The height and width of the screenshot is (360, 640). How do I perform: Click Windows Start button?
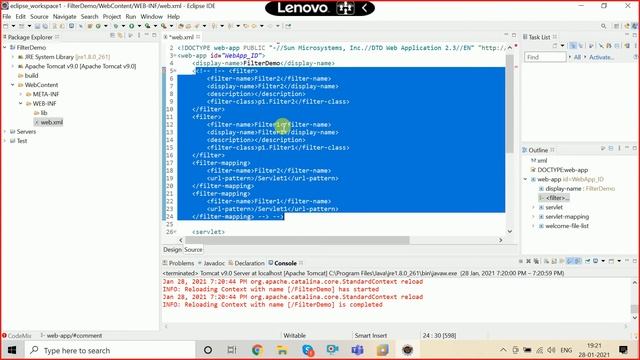(x=12, y=350)
